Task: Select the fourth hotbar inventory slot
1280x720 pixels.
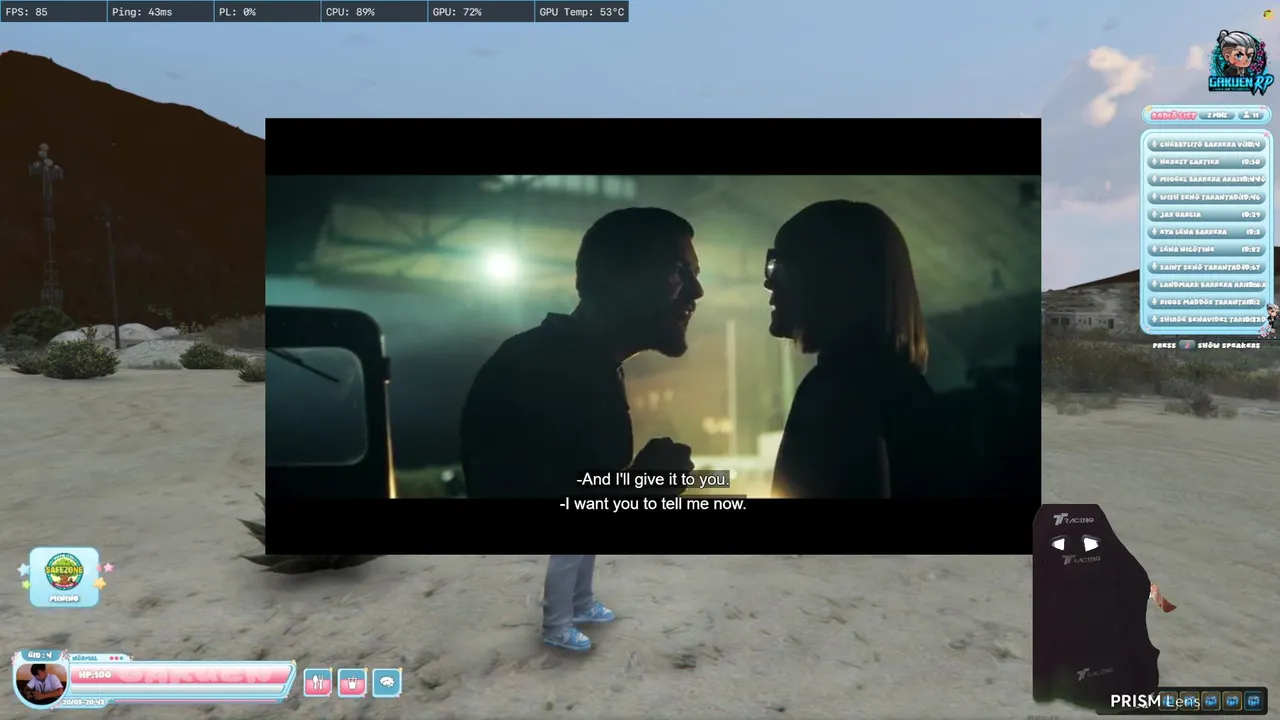Action: point(1232,701)
